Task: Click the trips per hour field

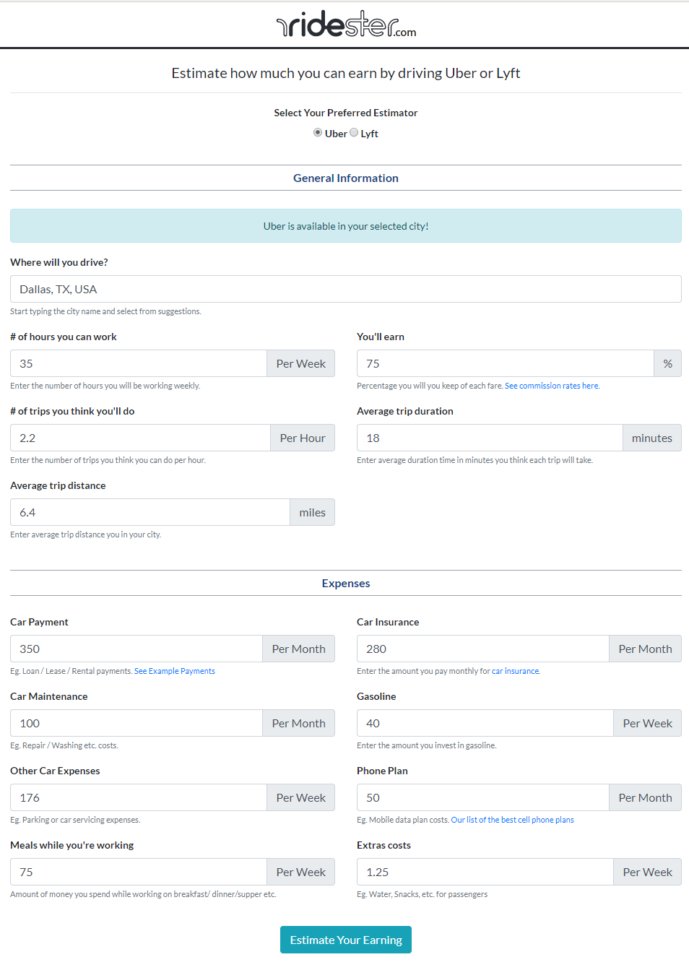Action: click(x=137, y=437)
